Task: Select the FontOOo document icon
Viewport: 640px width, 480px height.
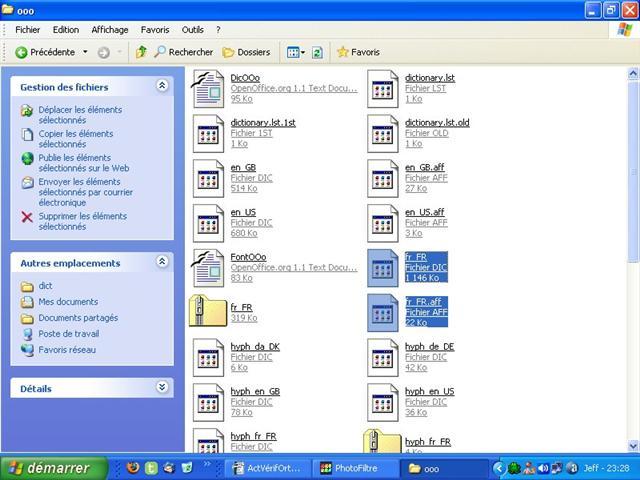Action: coord(208,268)
